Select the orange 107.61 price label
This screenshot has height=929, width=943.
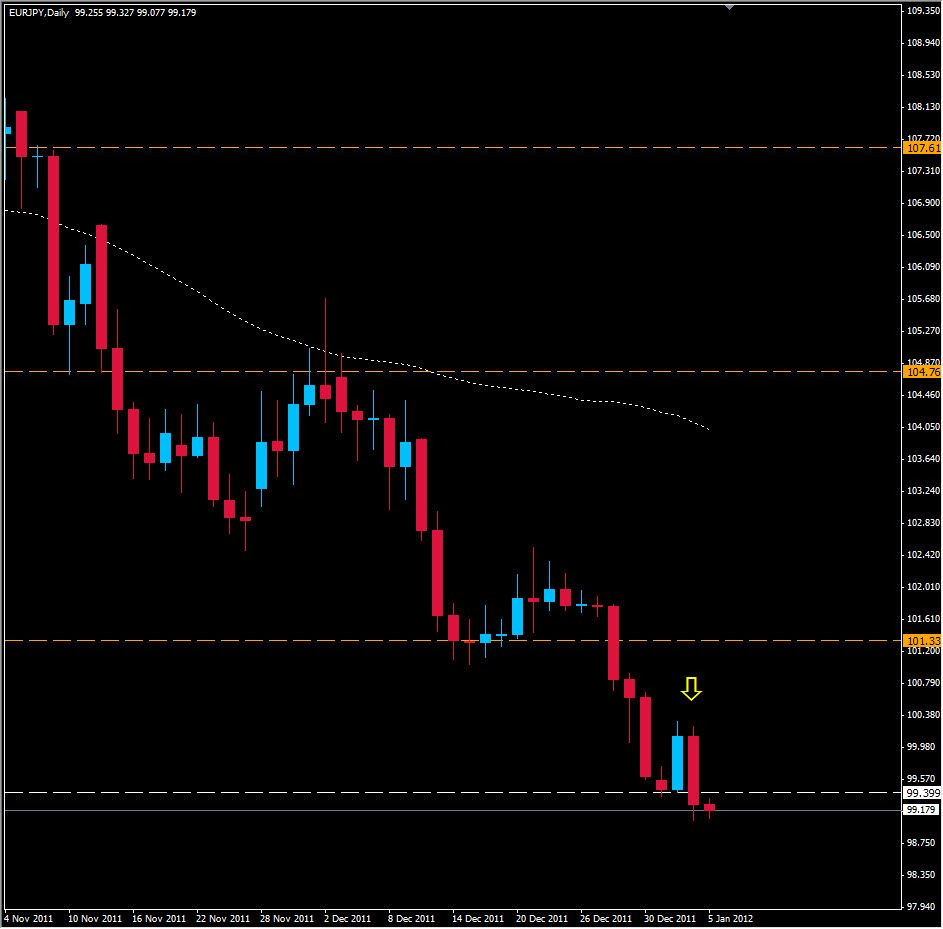click(x=921, y=148)
